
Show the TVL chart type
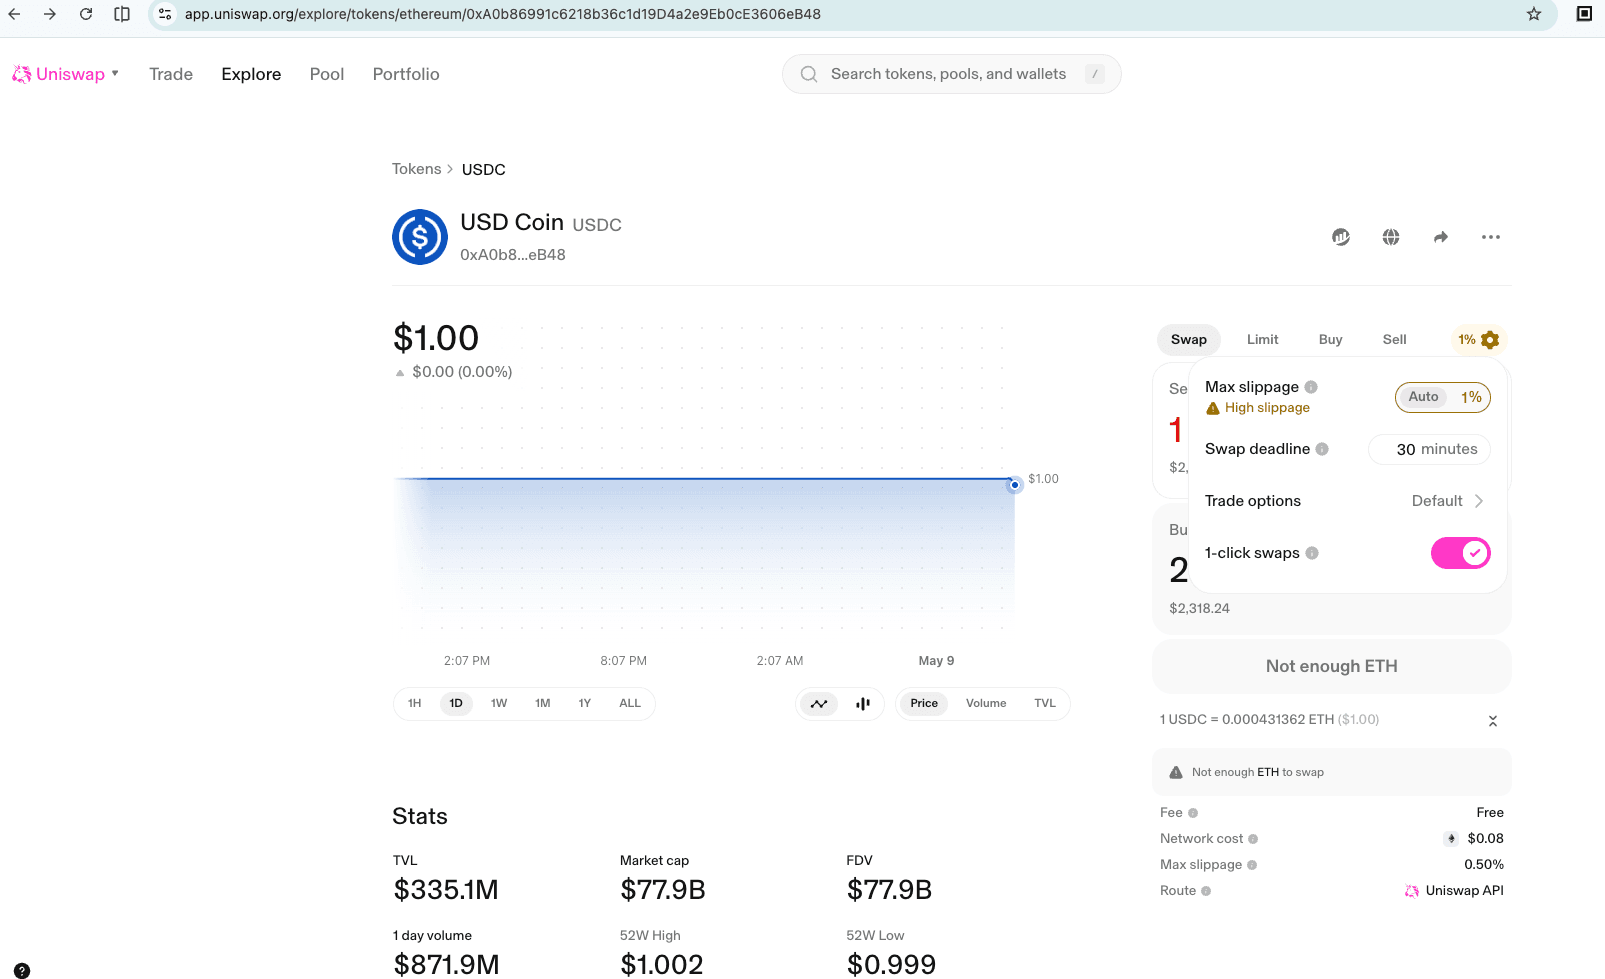tap(1045, 704)
